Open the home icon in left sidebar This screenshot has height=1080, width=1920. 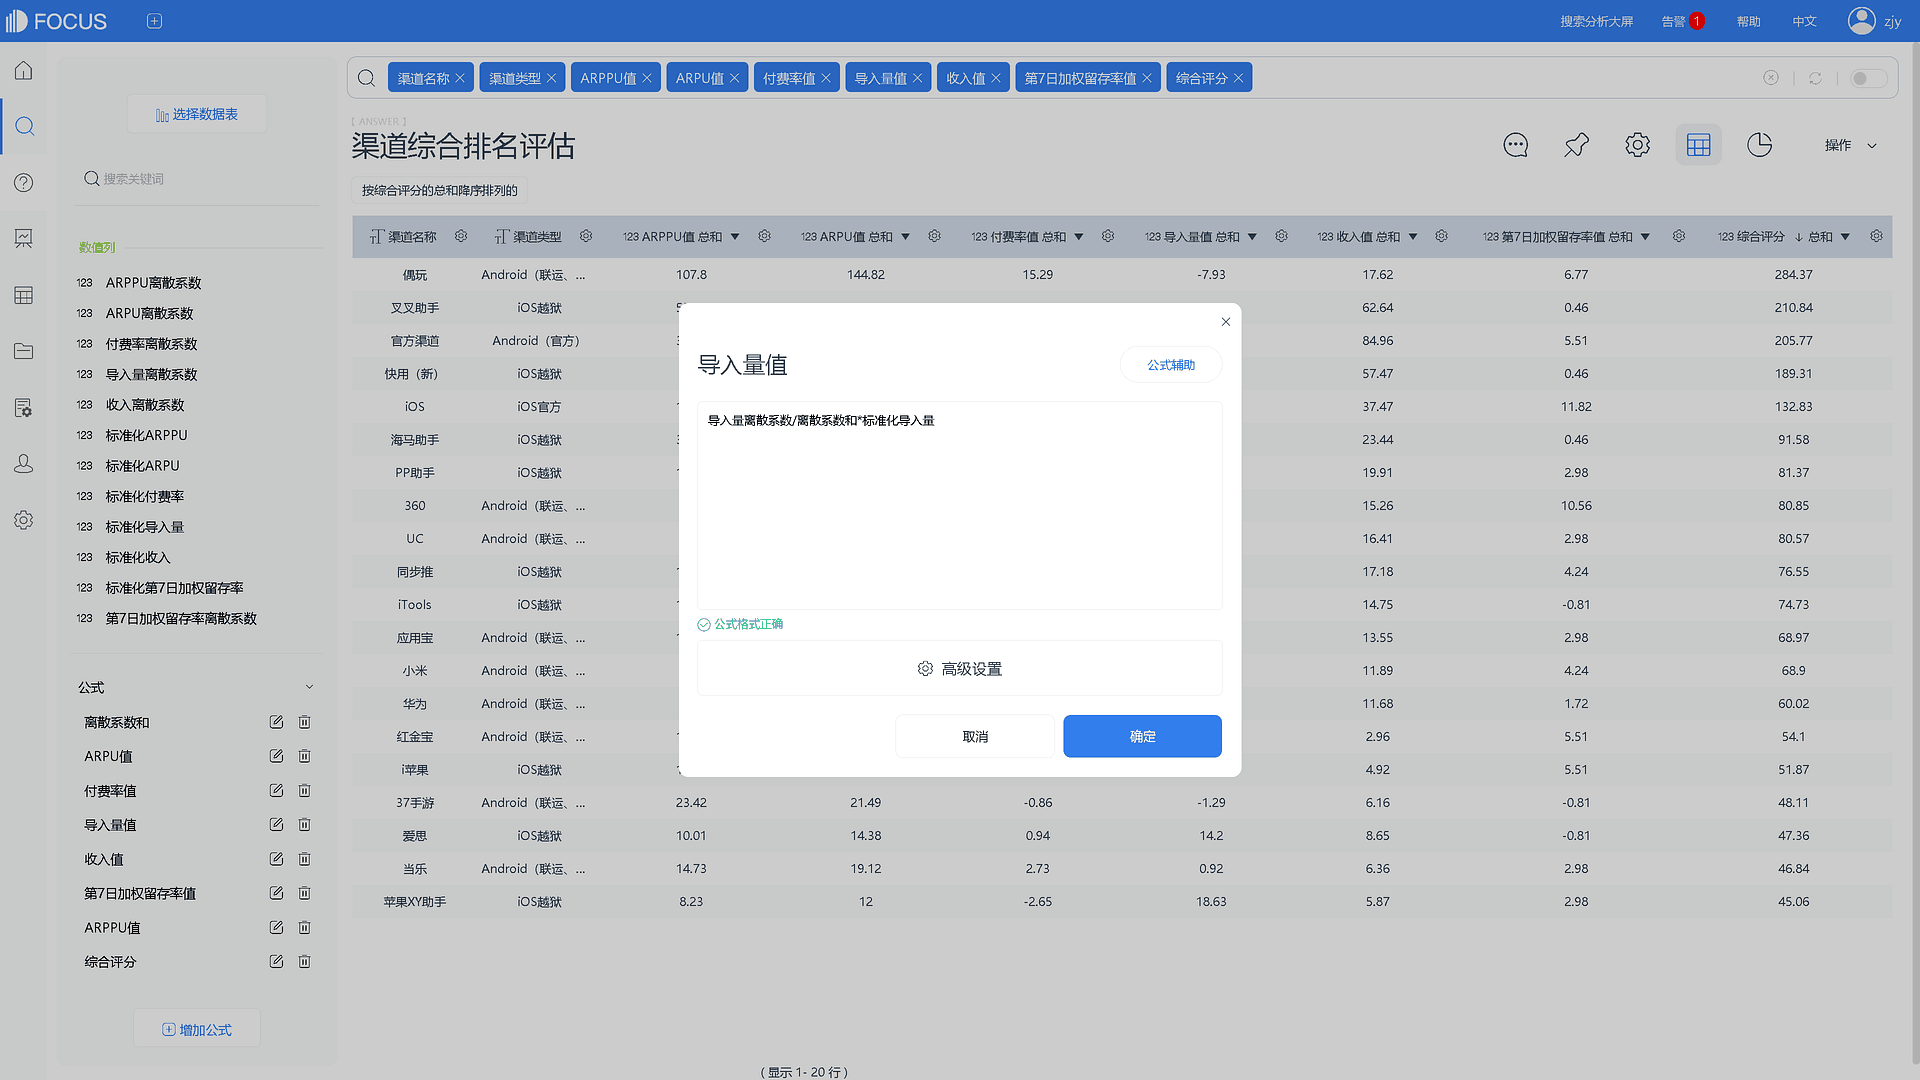[x=24, y=71]
